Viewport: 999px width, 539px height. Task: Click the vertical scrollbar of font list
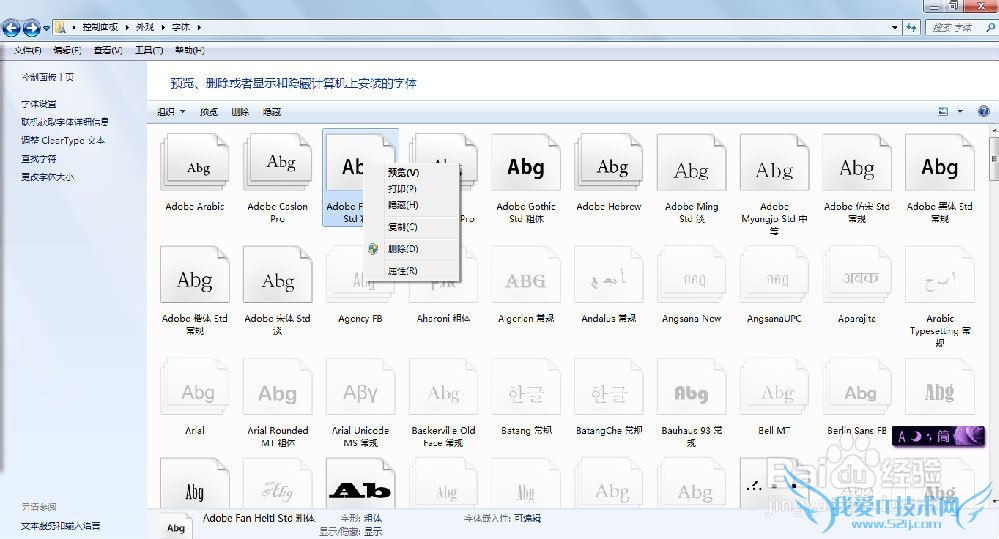(993, 300)
